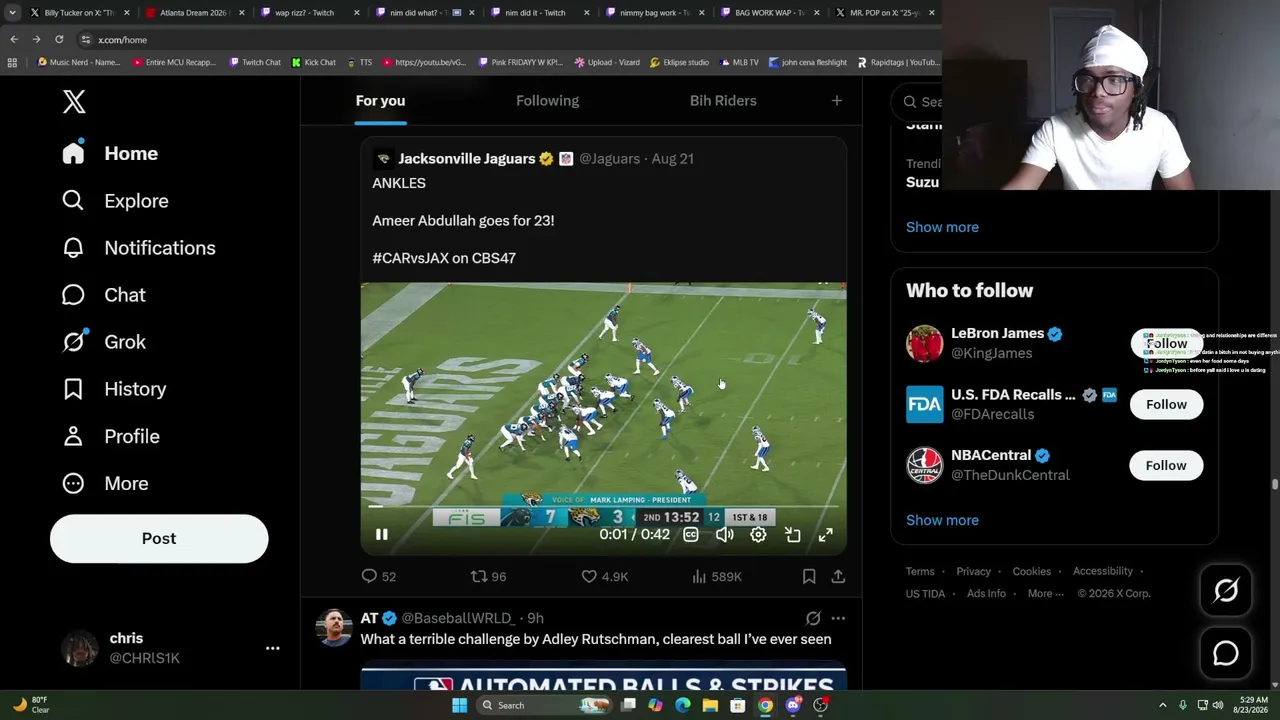Open the Accessibility footer link
This screenshot has height=720, width=1280.
click(x=1103, y=571)
